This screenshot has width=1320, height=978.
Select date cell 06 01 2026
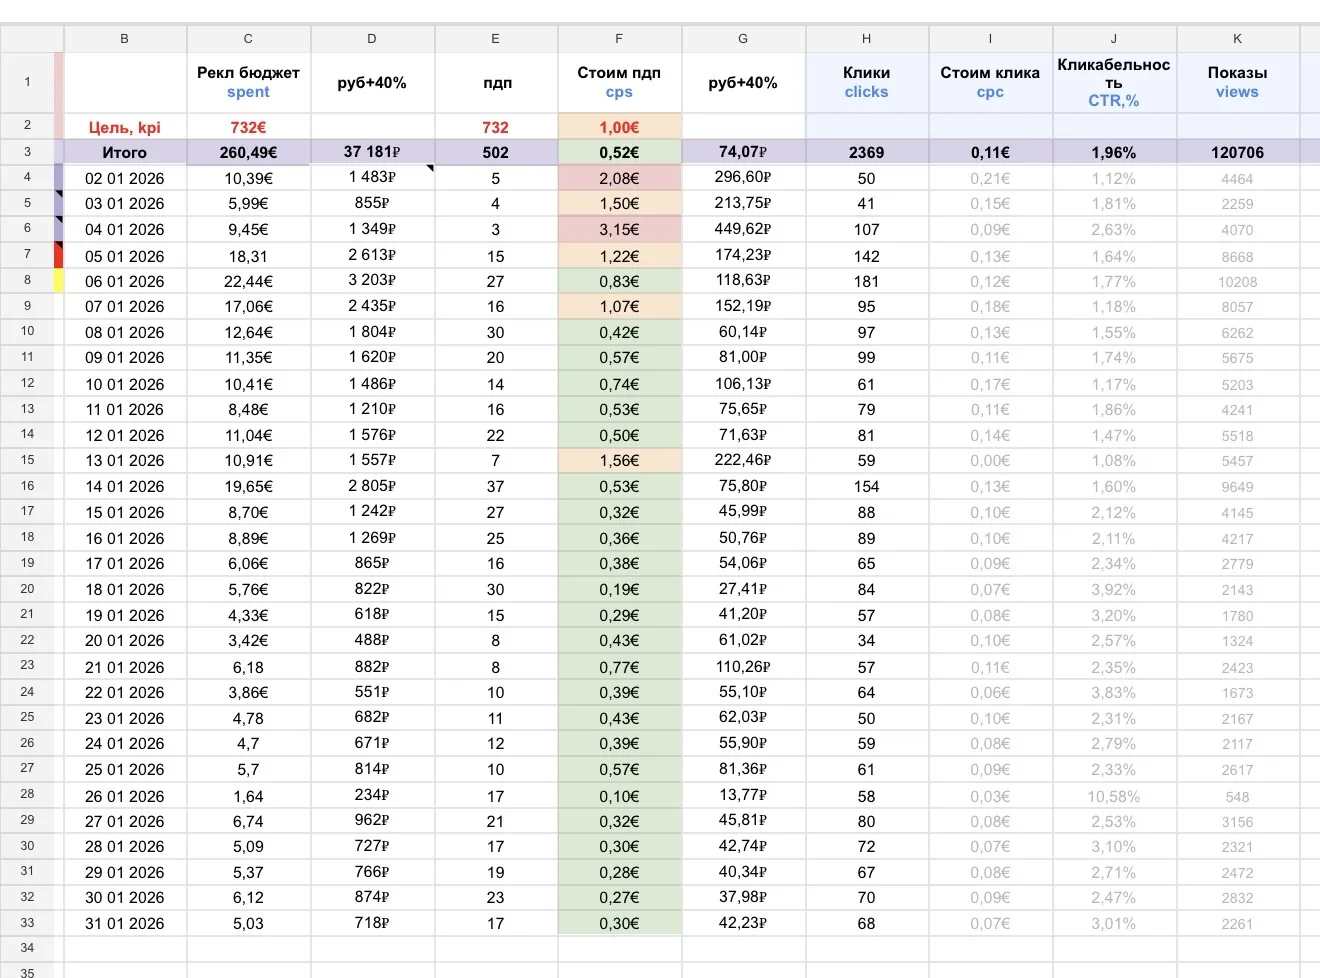click(x=125, y=281)
